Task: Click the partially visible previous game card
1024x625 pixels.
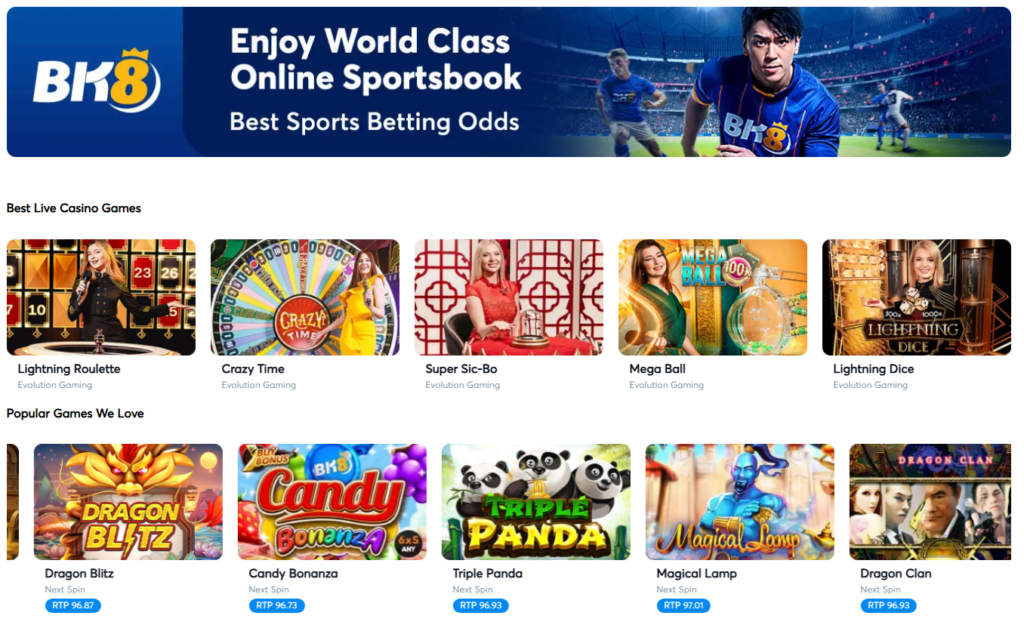Action: pyautogui.click(x=12, y=502)
